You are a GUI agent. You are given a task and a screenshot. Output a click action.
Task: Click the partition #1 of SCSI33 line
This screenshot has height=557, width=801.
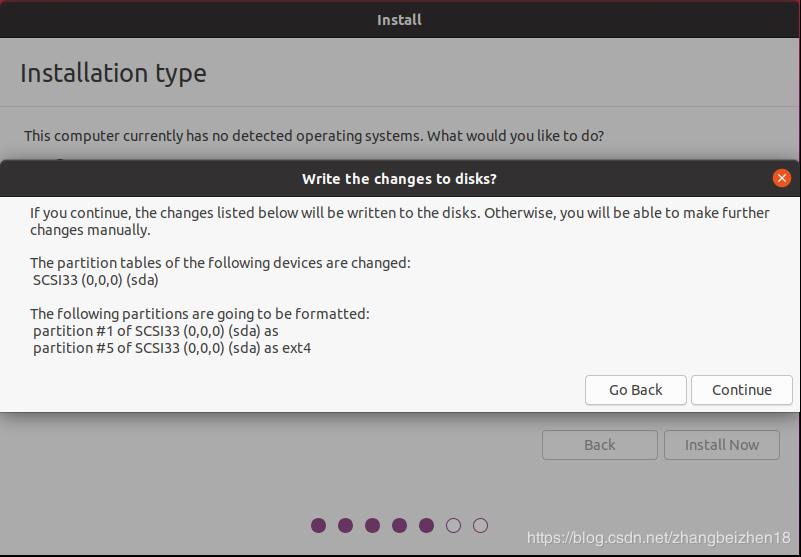point(162,331)
